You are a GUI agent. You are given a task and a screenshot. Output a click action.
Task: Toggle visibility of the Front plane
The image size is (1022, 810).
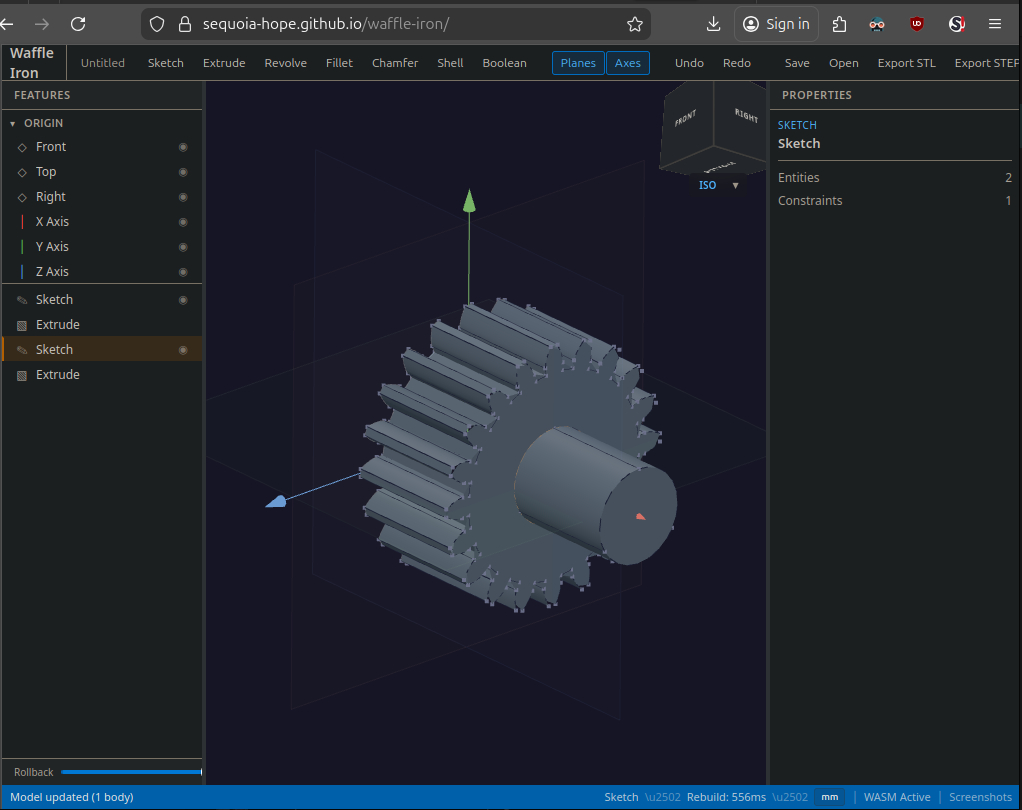pos(183,147)
